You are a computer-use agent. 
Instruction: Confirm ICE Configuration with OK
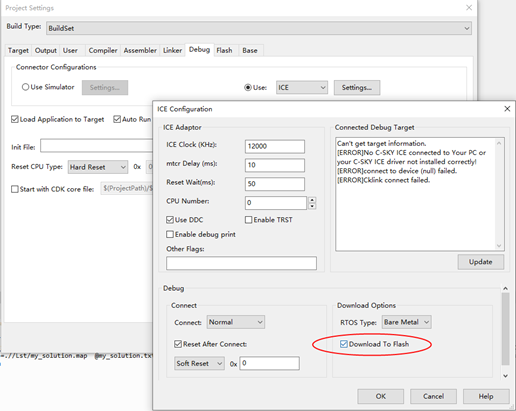[x=381, y=396]
